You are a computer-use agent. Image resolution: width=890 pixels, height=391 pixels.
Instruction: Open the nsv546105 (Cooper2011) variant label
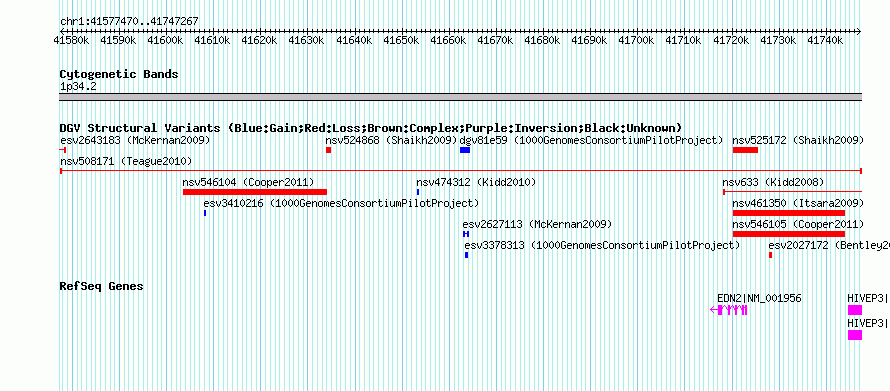pyautogui.click(x=798, y=224)
